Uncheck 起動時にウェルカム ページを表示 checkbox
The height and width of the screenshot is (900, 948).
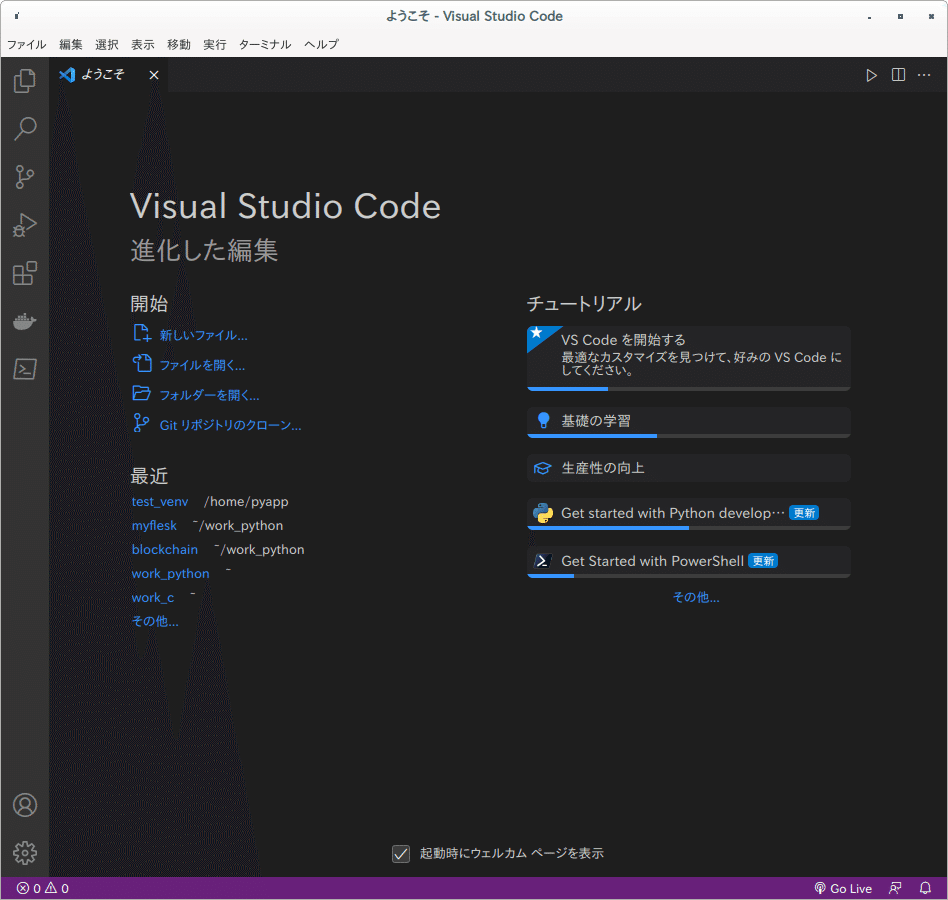click(401, 853)
